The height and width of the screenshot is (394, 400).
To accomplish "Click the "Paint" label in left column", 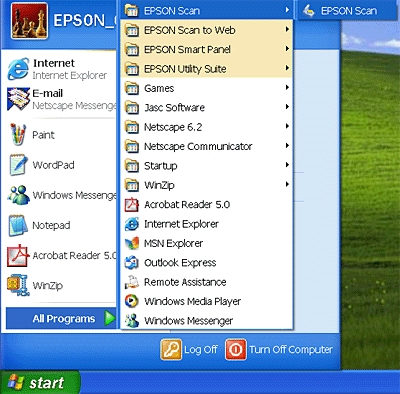I will click(43, 135).
